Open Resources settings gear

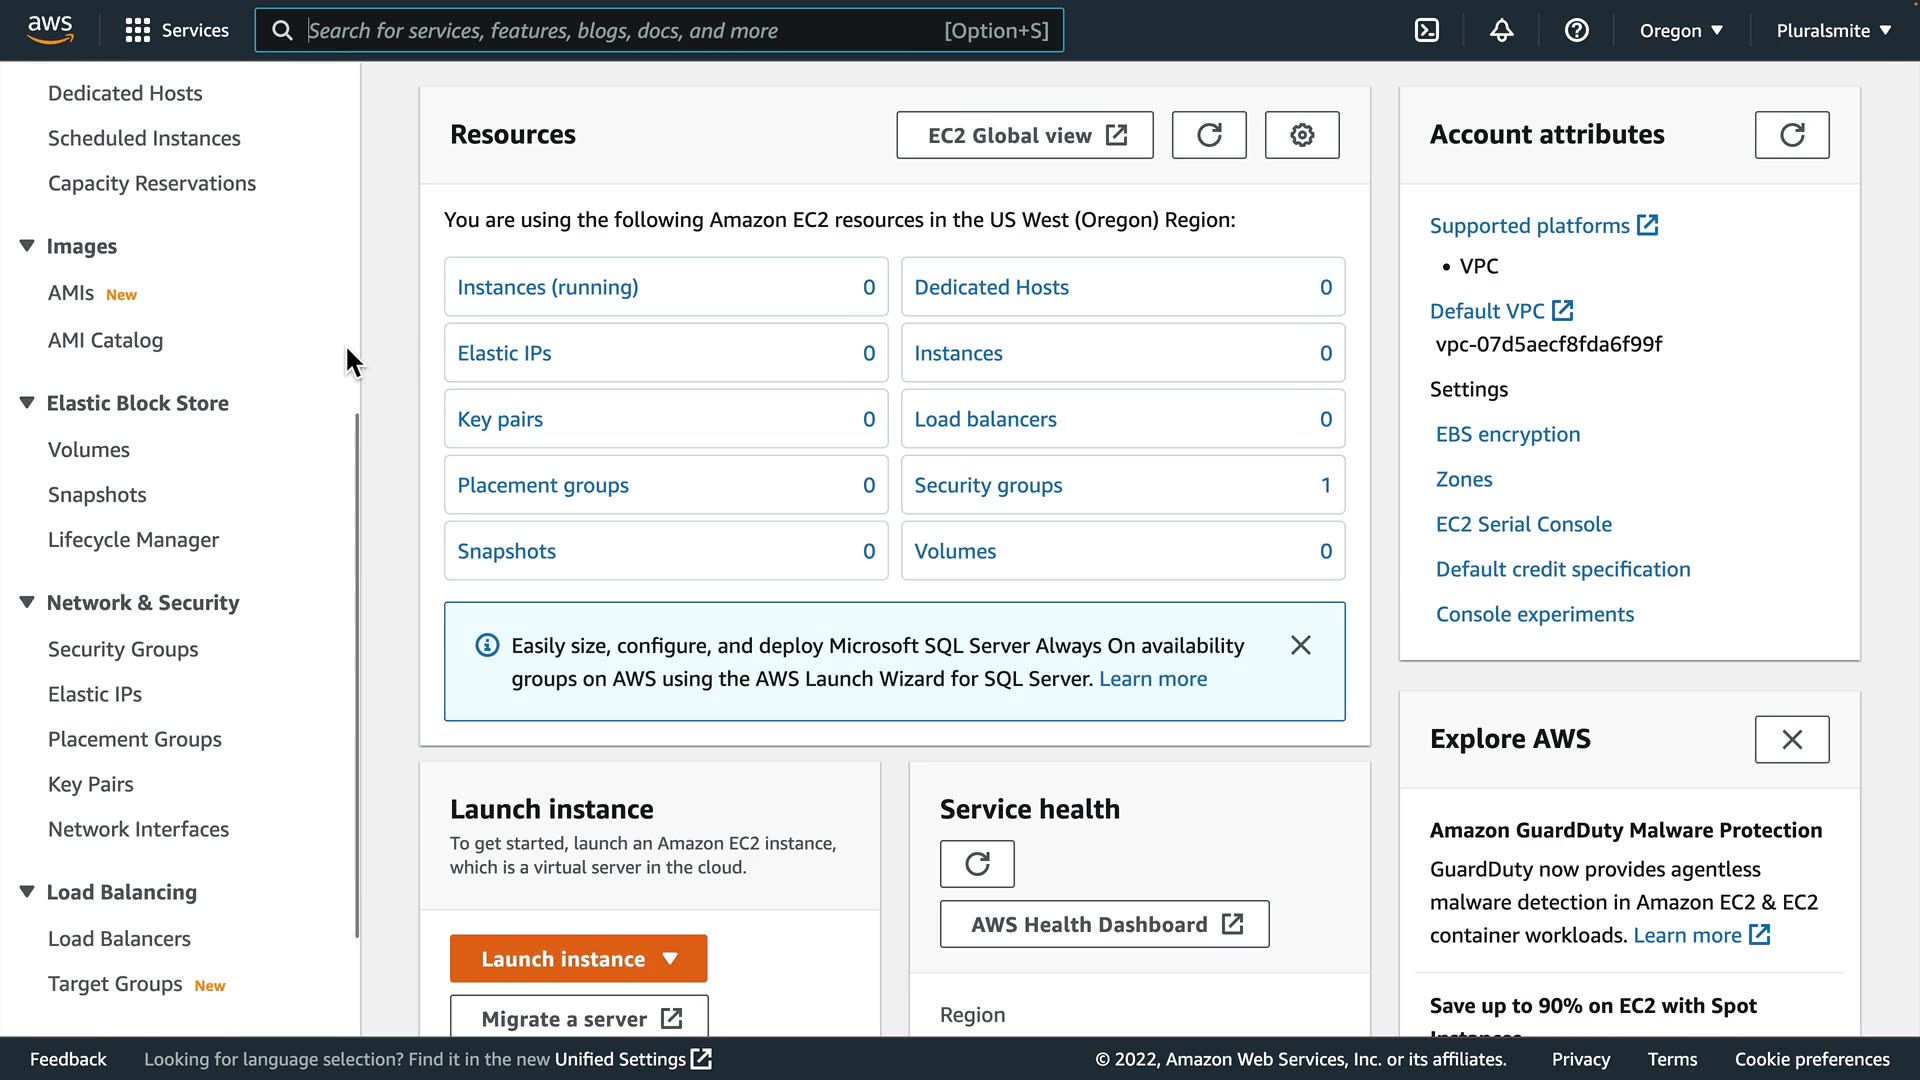click(x=1302, y=135)
